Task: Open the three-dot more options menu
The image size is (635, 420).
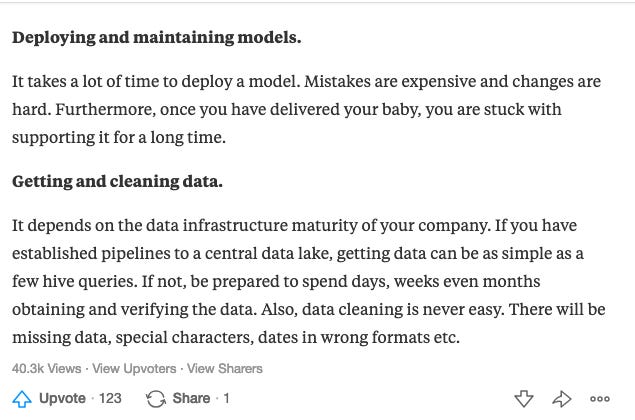Action: (x=600, y=399)
